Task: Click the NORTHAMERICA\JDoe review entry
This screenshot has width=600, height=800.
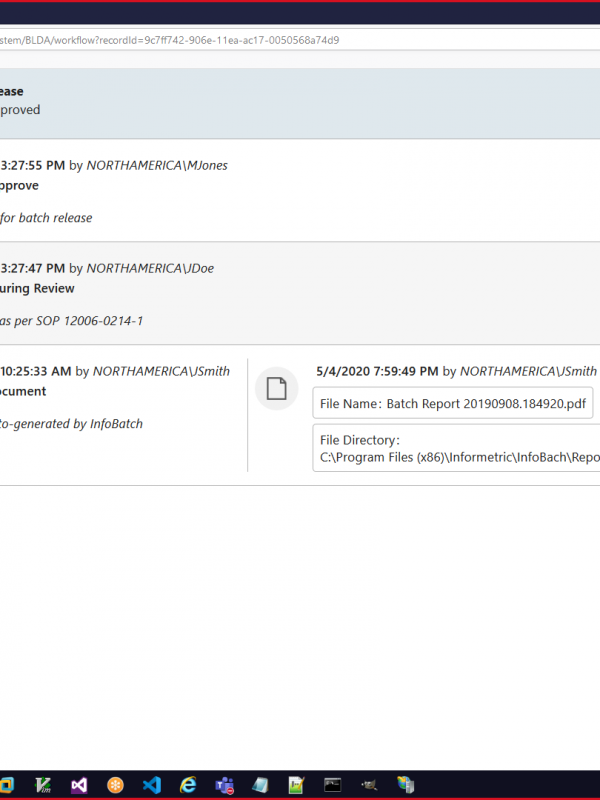Action: click(x=300, y=293)
